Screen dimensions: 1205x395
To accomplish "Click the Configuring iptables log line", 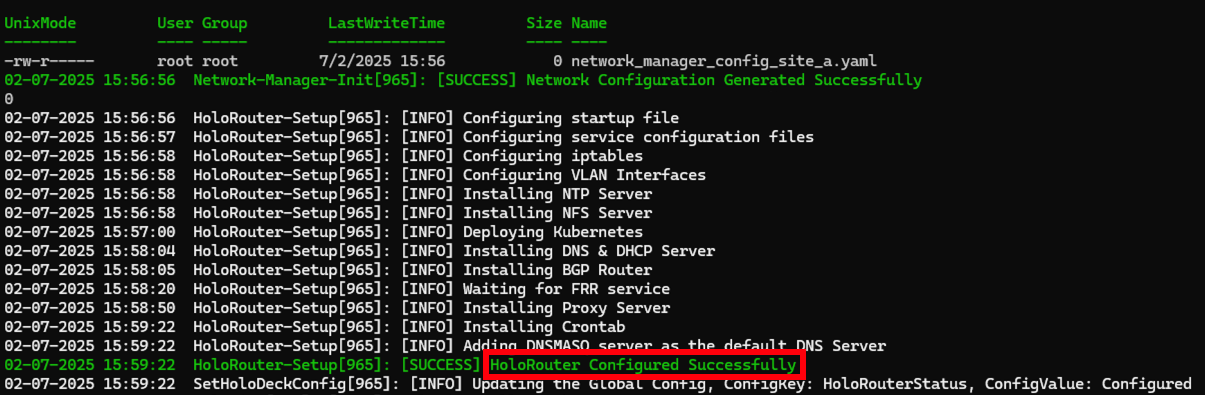I will [323, 156].
